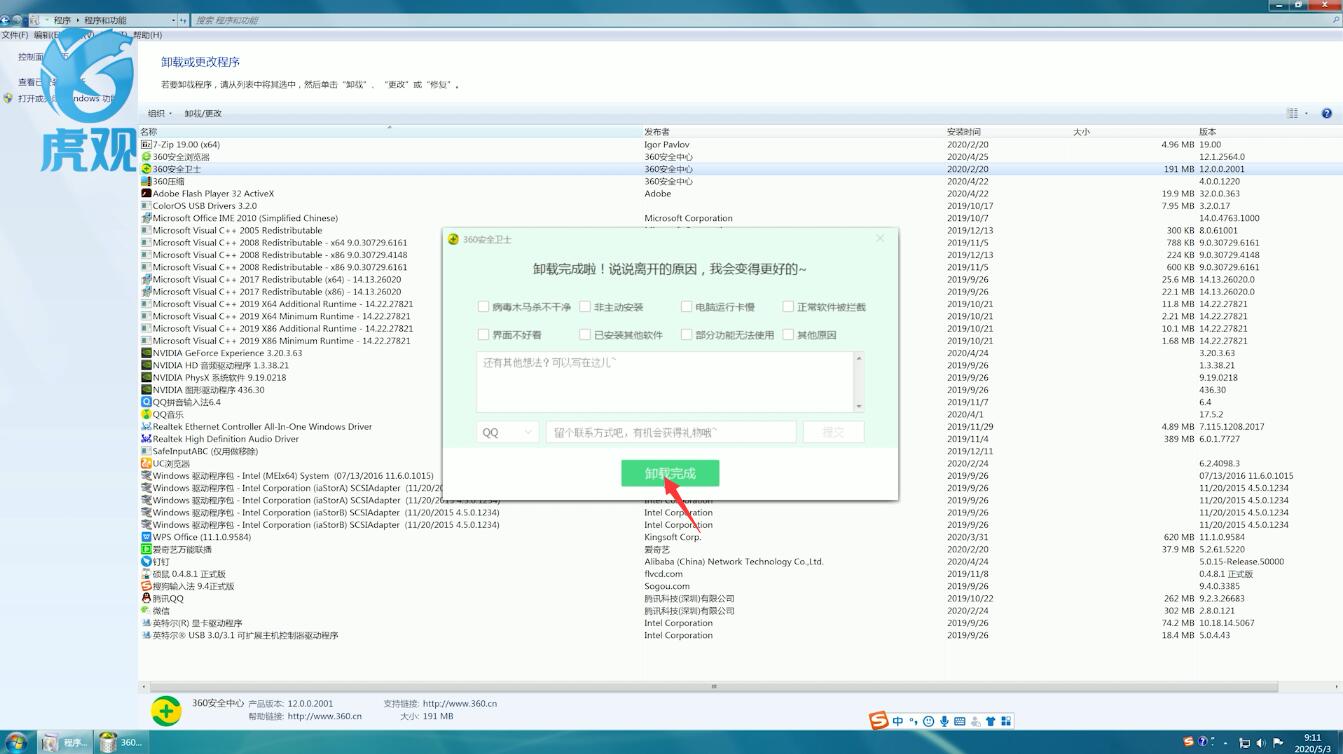Select the 界面不好看 checkbox
The width and height of the screenshot is (1343, 754).
[484, 335]
